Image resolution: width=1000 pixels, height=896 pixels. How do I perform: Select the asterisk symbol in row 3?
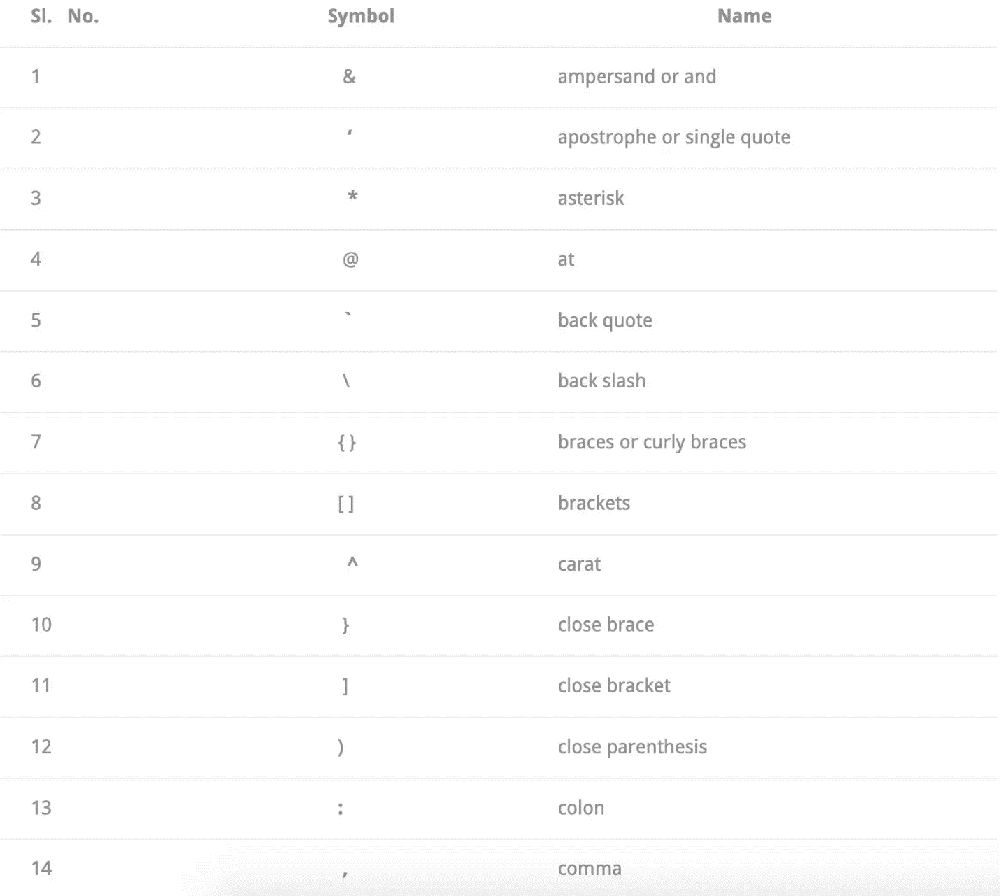pos(352,196)
